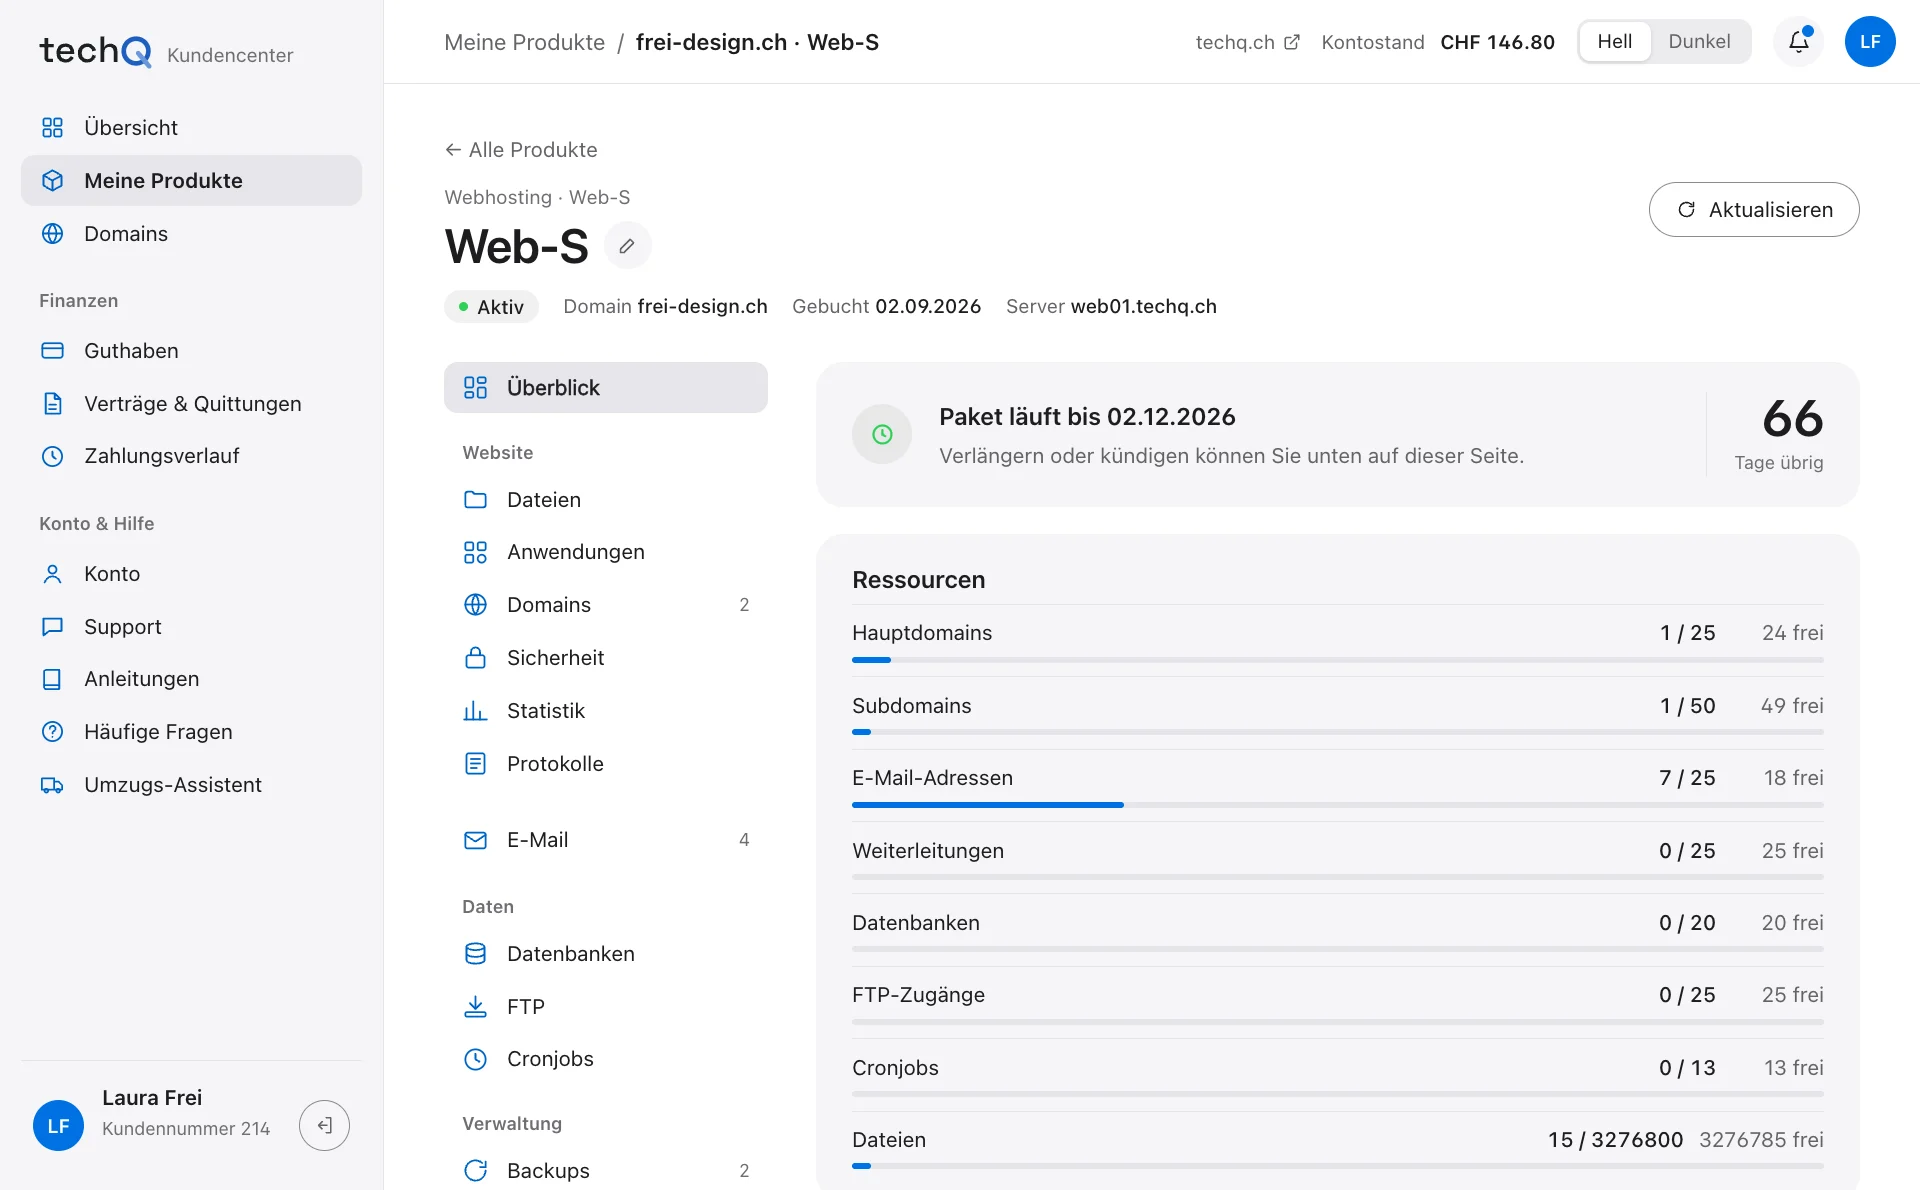Open E-Mail in the product menu
1920x1190 pixels.
coord(605,840)
